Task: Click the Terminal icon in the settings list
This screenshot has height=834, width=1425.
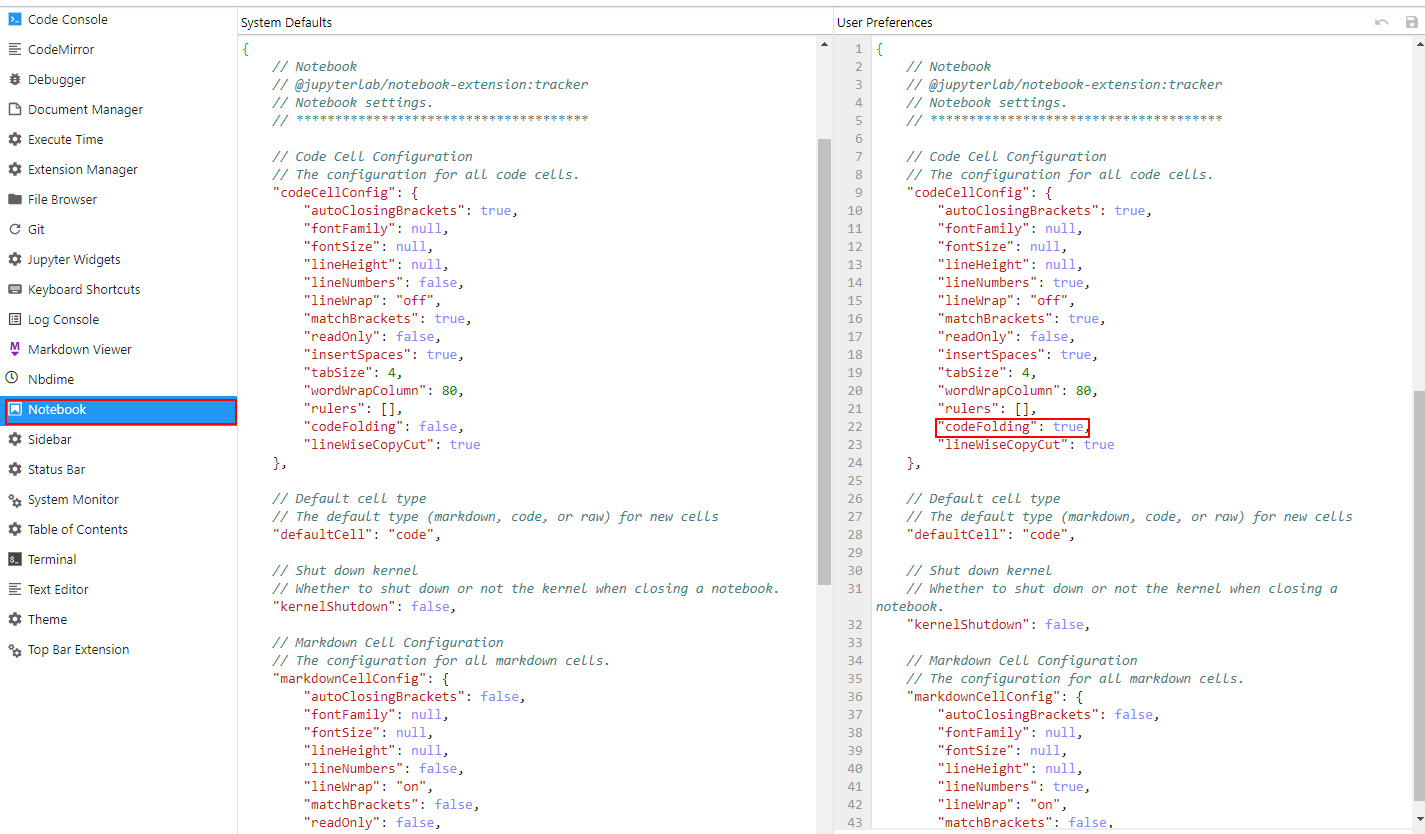Action: click(17, 559)
